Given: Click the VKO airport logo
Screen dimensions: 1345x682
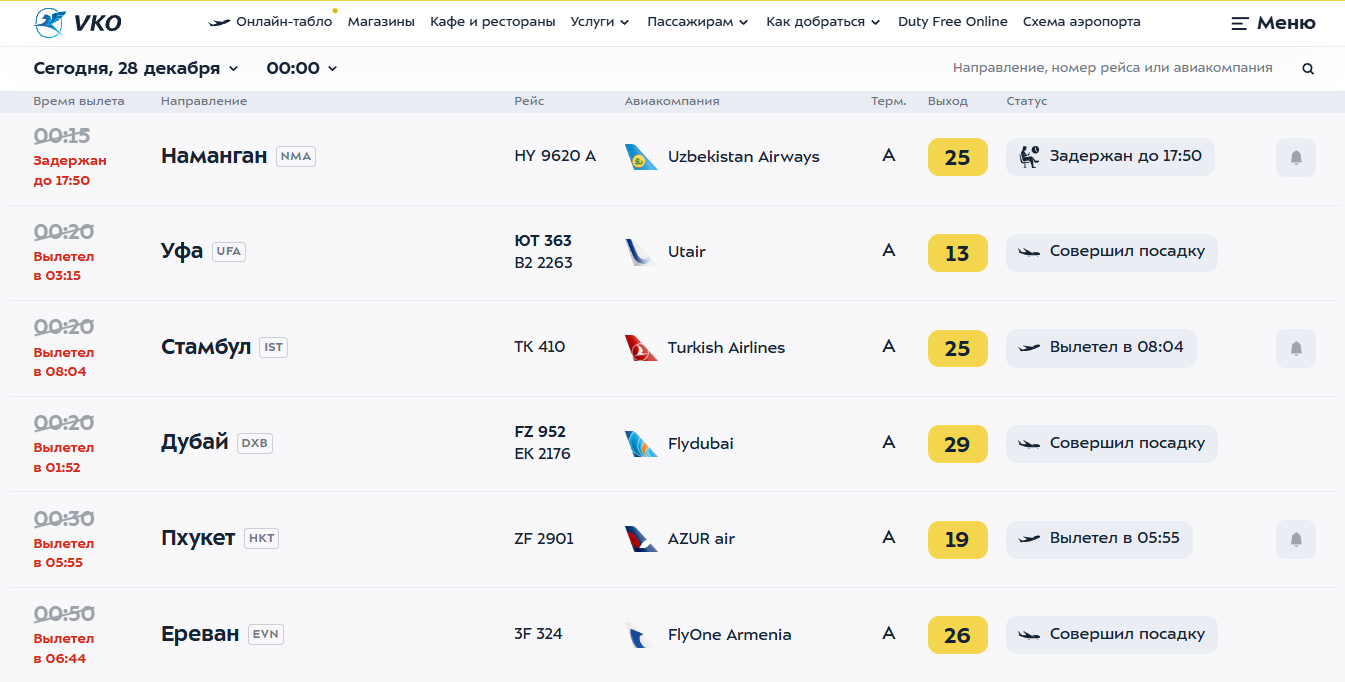Looking at the screenshot, I should [77, 22].
